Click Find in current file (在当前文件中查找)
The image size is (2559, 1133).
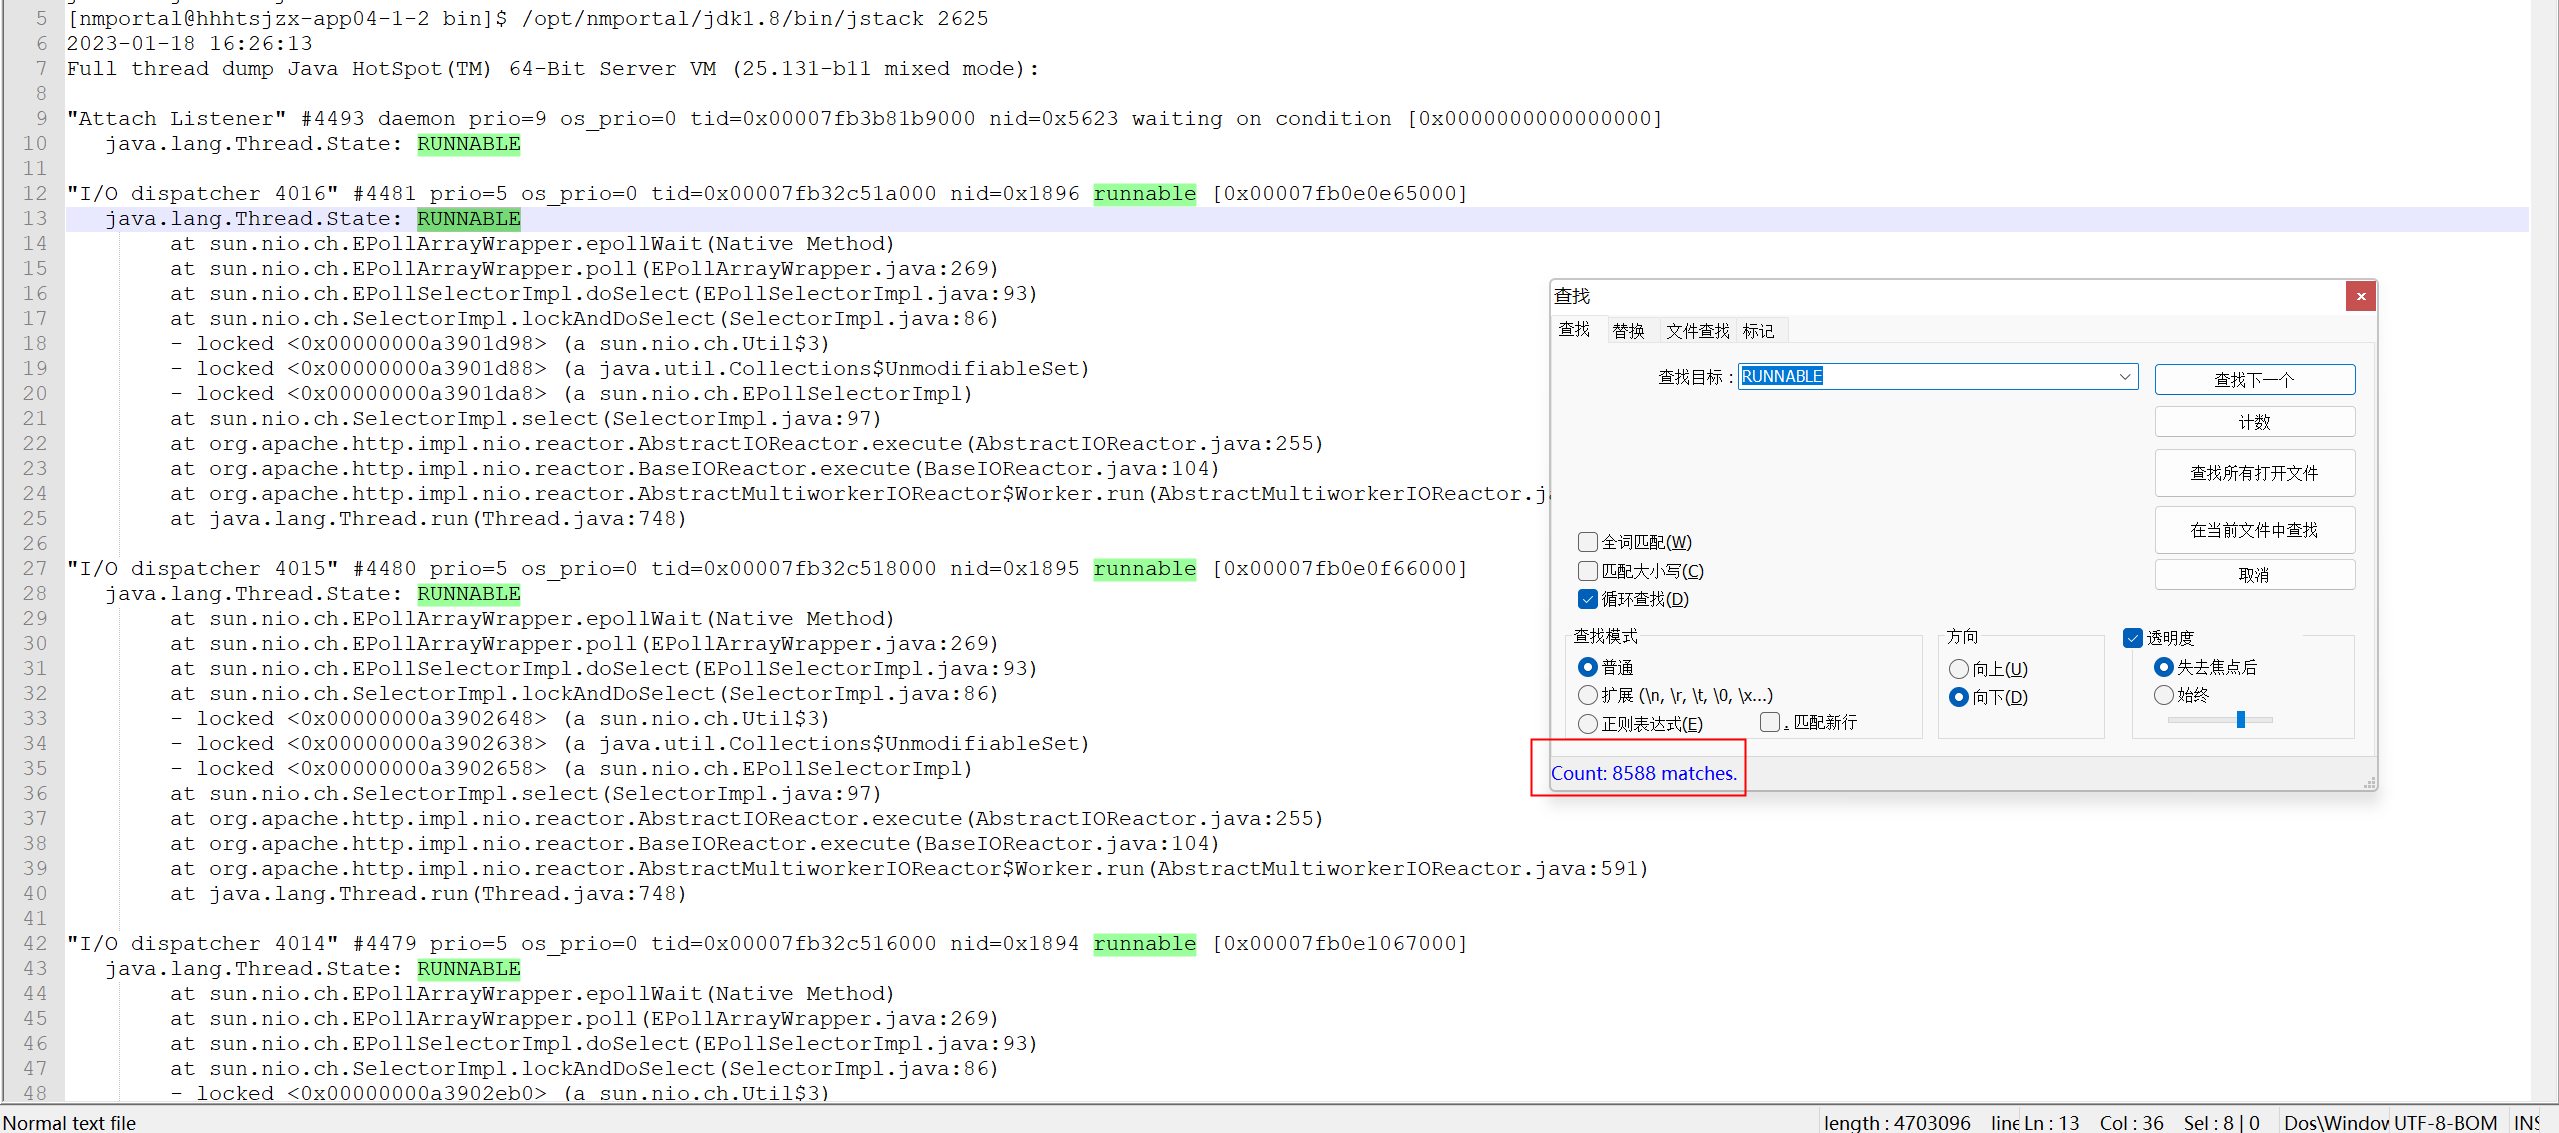(2254, 530)
